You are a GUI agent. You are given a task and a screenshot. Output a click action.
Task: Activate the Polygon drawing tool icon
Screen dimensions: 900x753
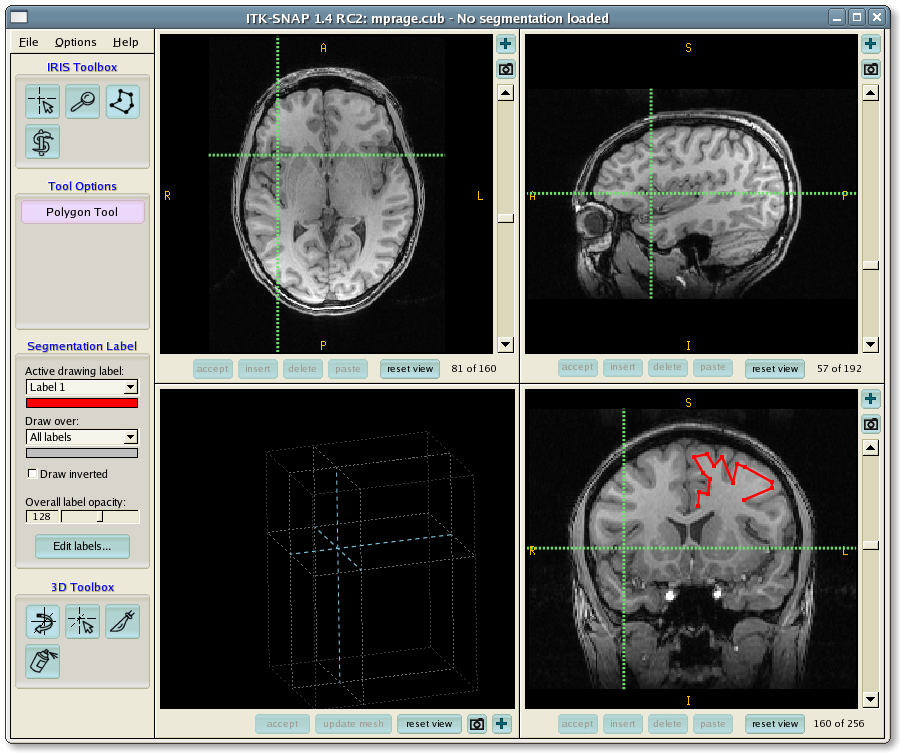pos(122,102)
